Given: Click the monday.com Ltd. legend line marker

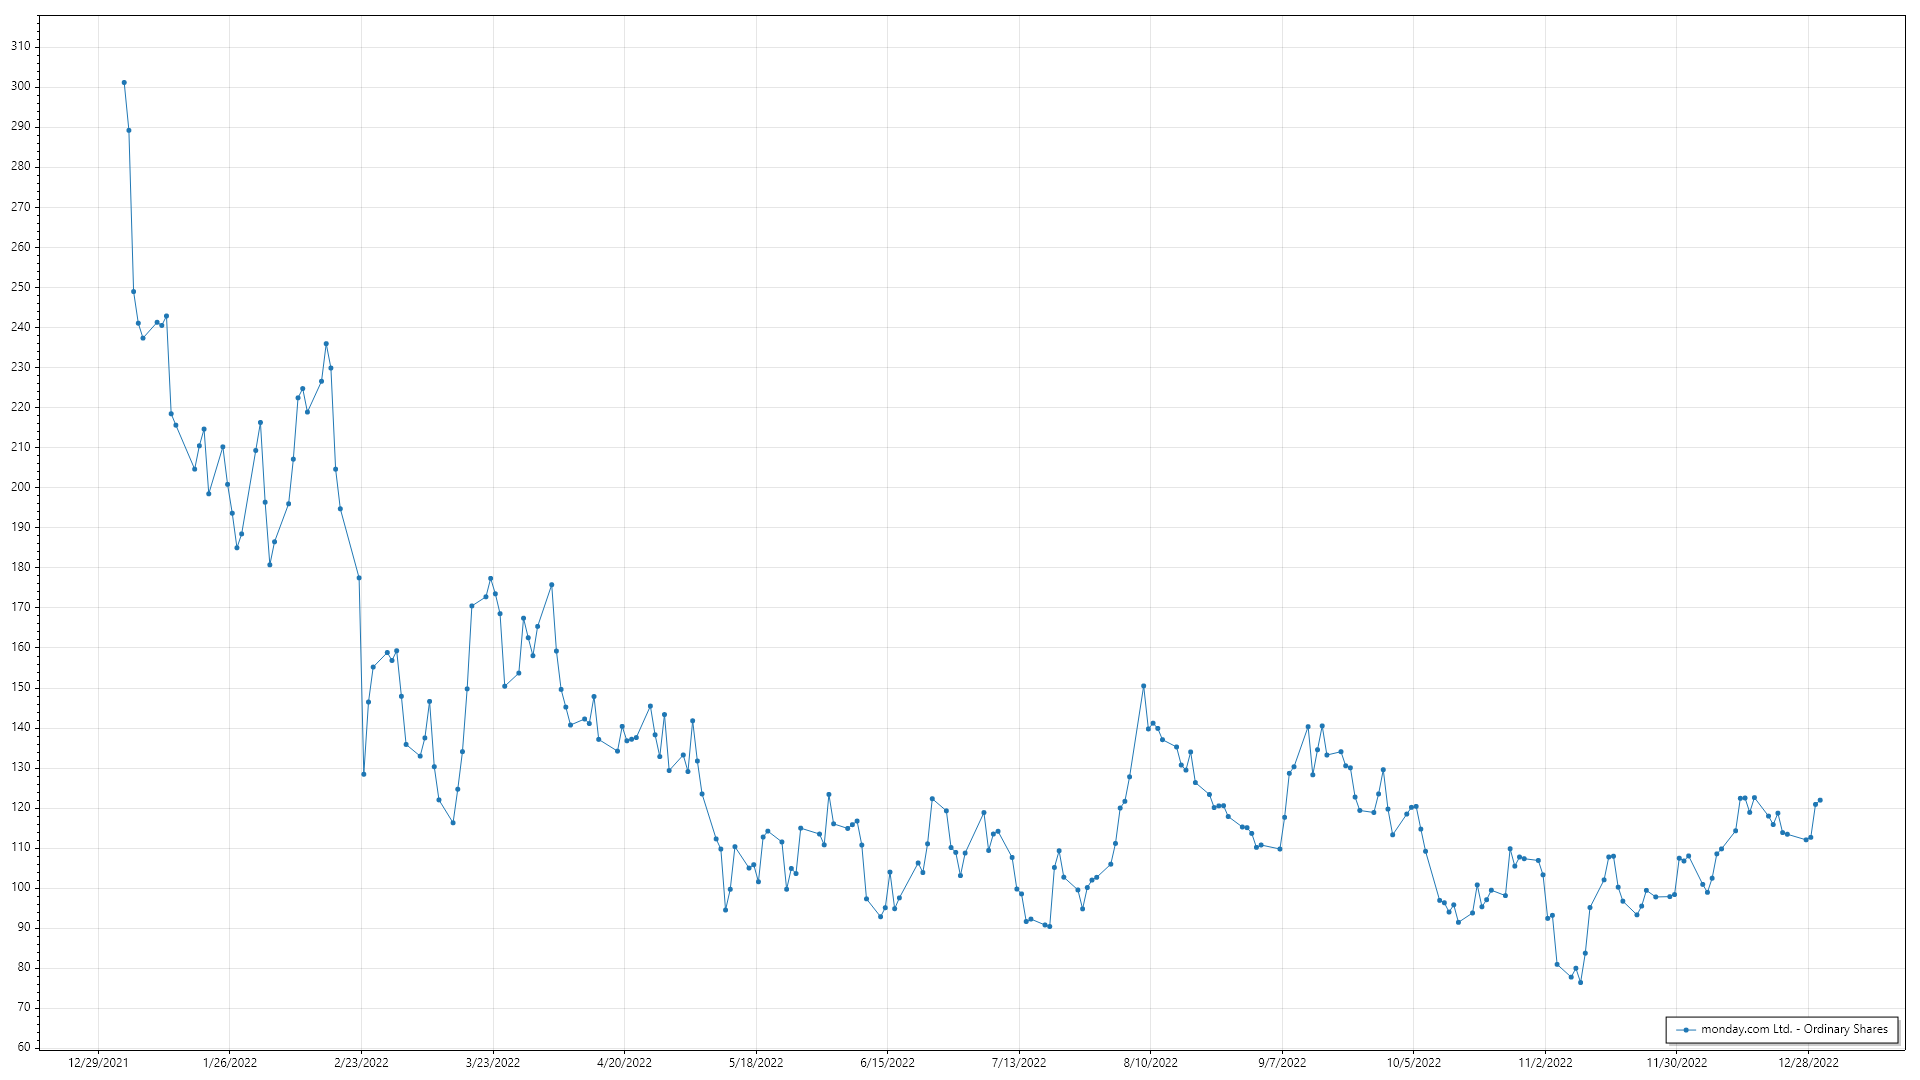Looking at the screenshot, I should tap(1686, 1030).
